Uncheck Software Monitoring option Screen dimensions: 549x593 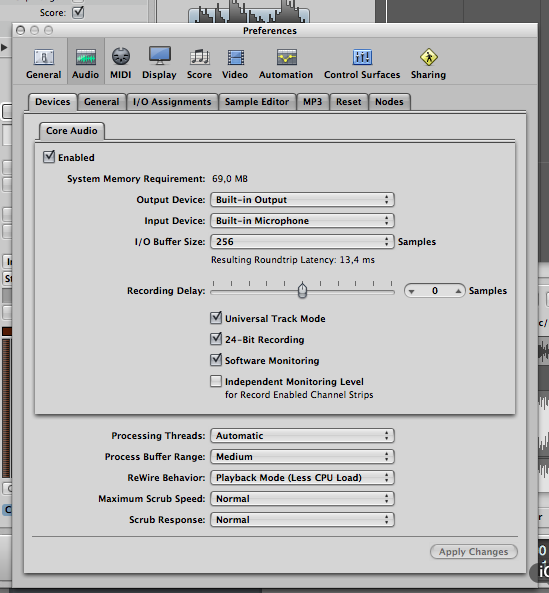click(216, 360)
